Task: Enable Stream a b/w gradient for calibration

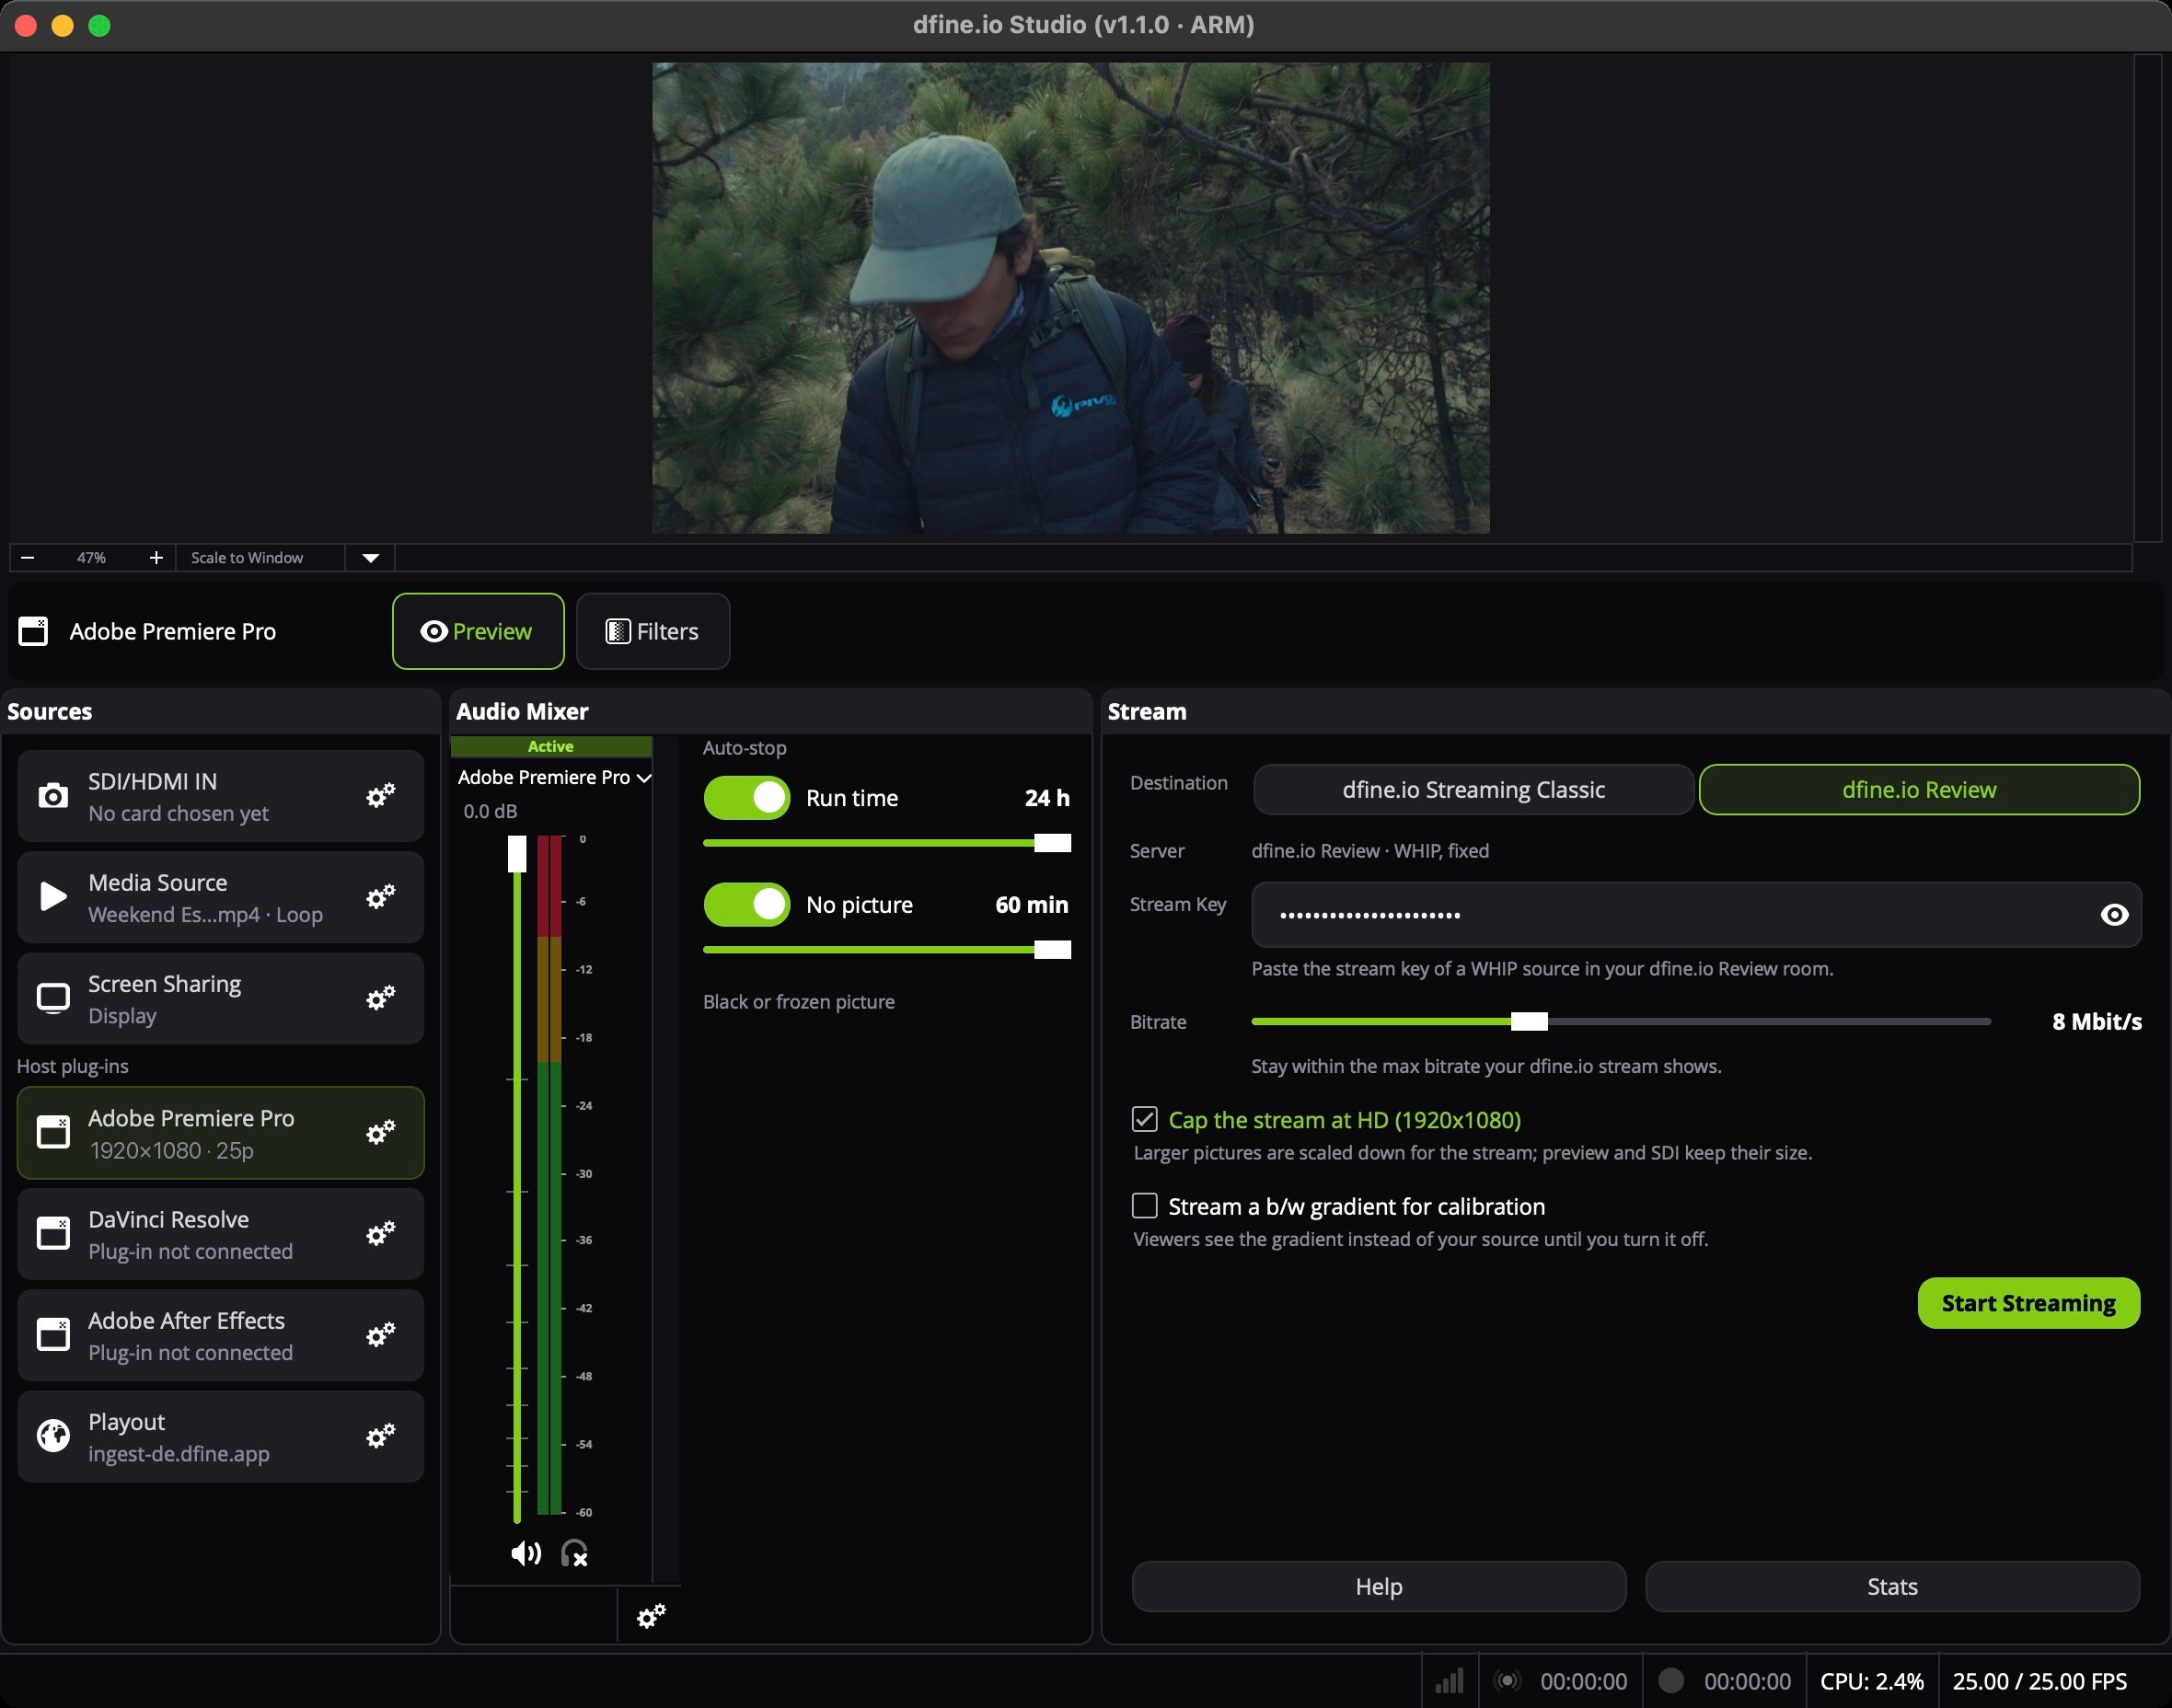Action: coord(1145,1206)
